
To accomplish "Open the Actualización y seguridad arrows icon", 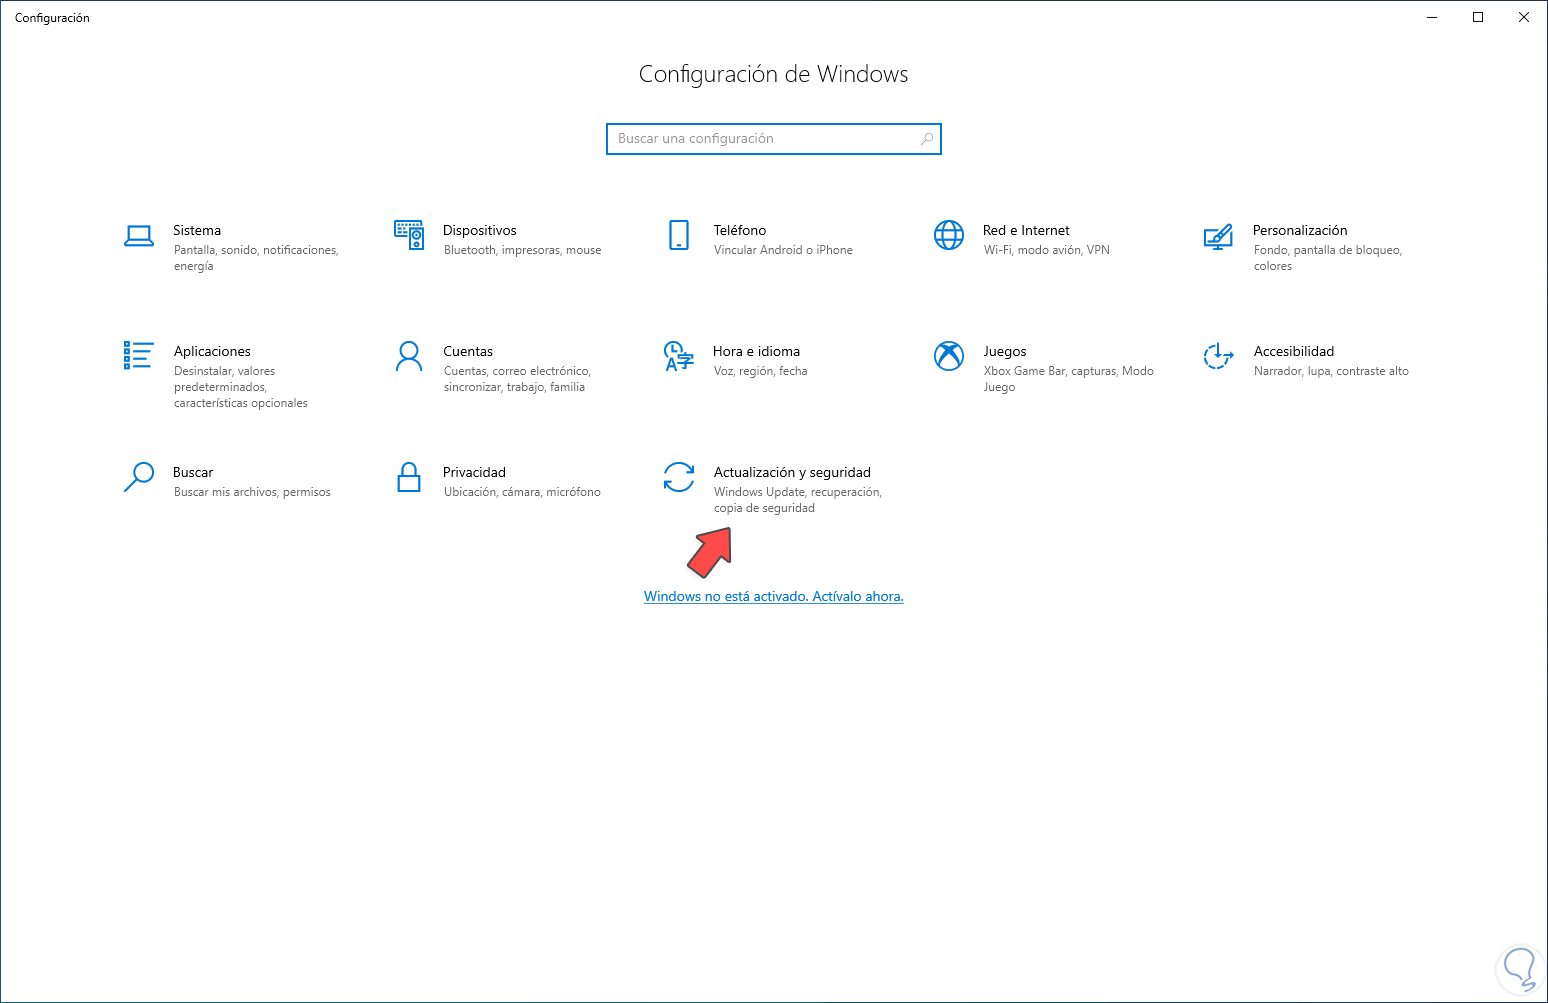I will (x=679, y=477).
